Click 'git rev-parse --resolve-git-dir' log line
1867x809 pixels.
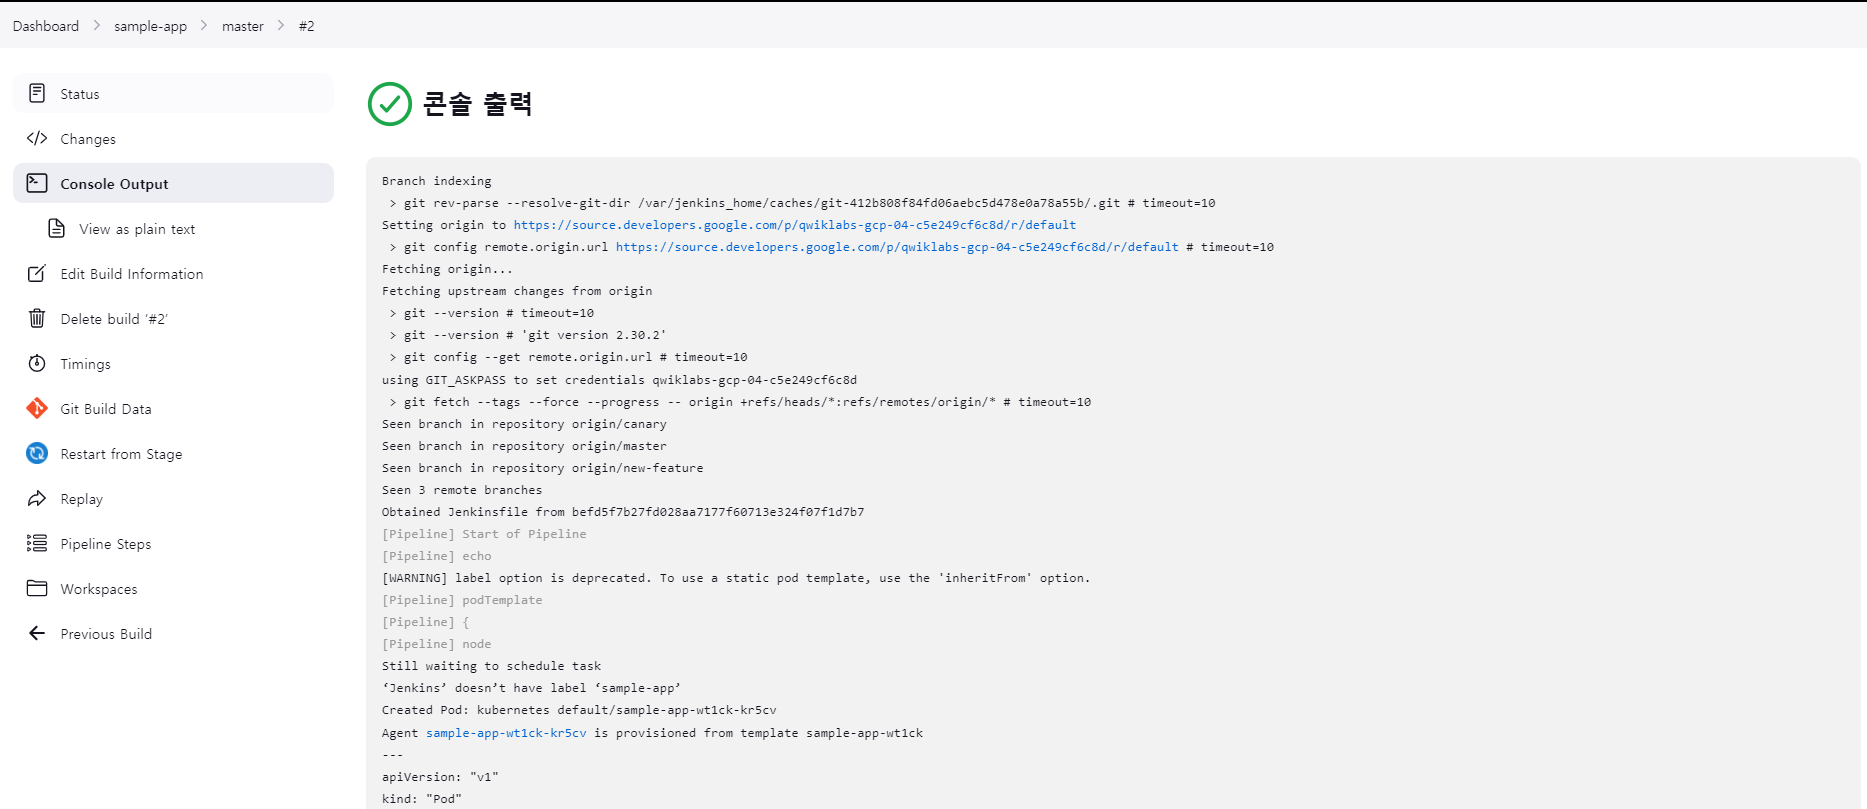pos(802,203)
